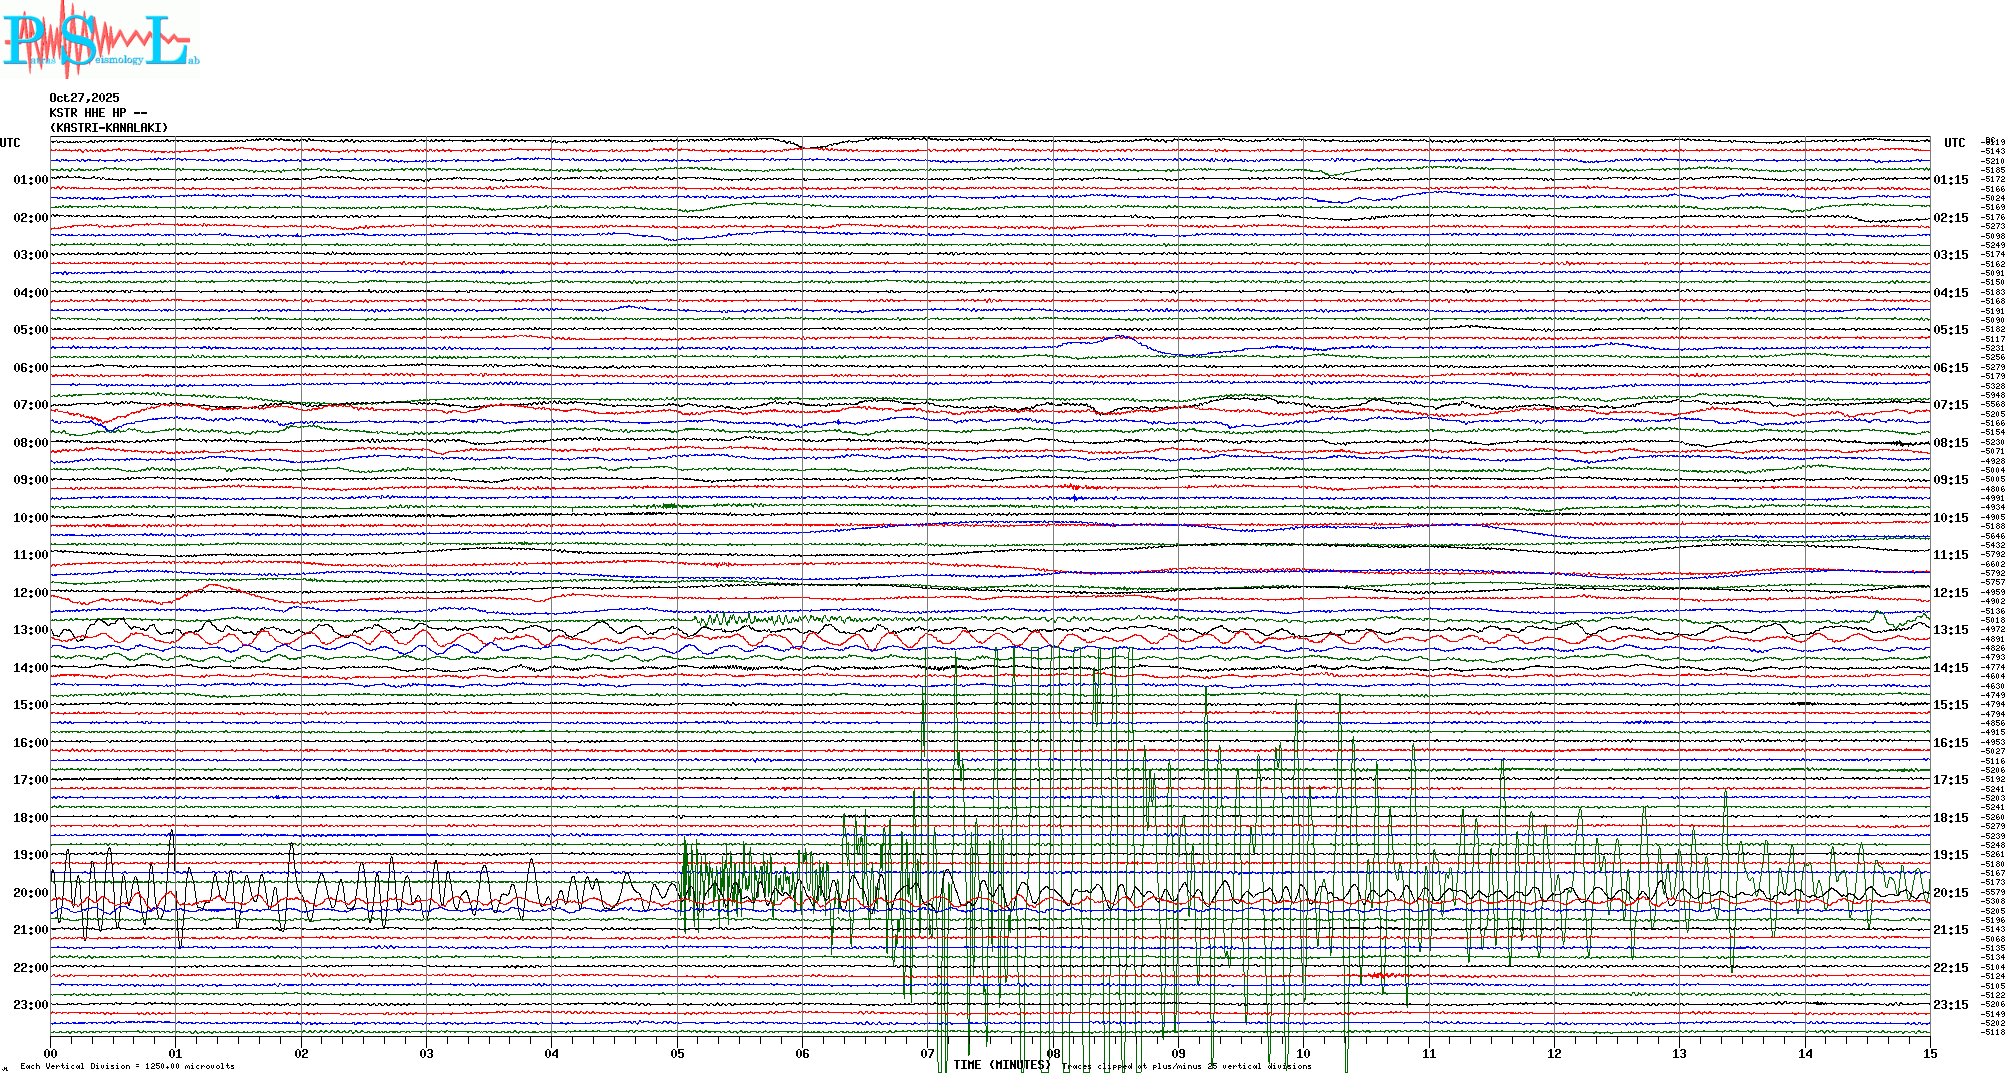Viewport: 2010px width, 1080px height.
Task: Click minute 05 on bottom axis
Action: pos(677,1053)
